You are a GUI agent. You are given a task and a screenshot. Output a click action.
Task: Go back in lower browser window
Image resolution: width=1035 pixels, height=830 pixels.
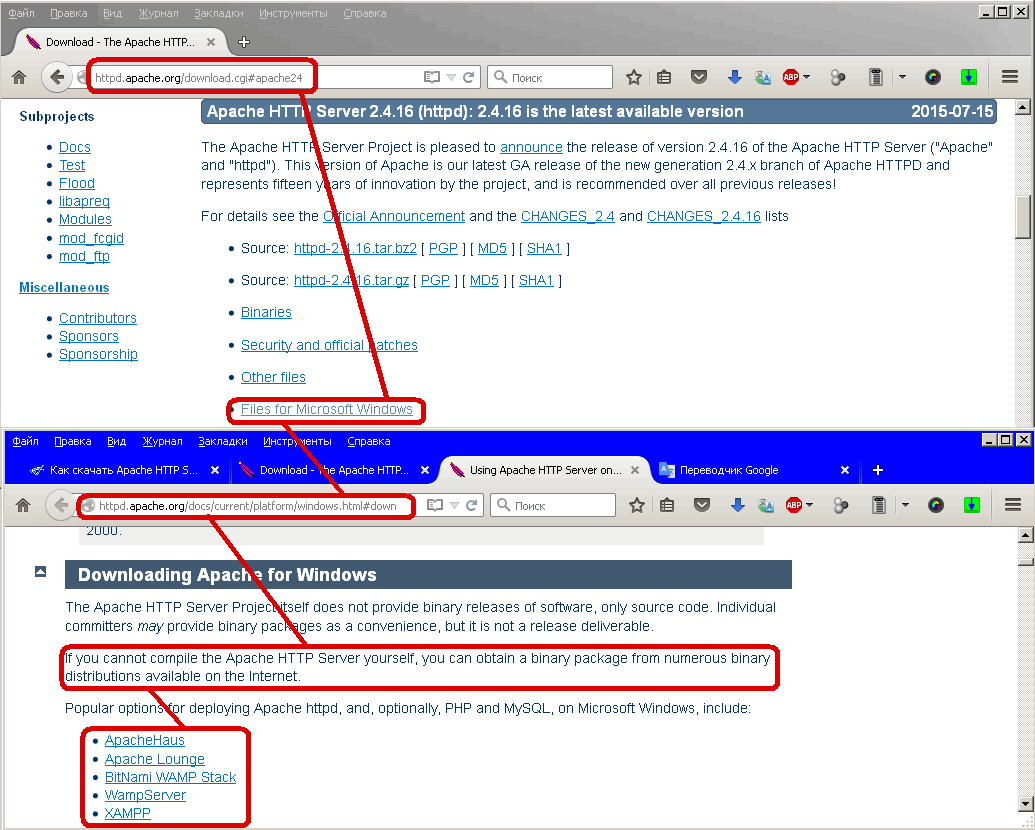pos(60,506)
